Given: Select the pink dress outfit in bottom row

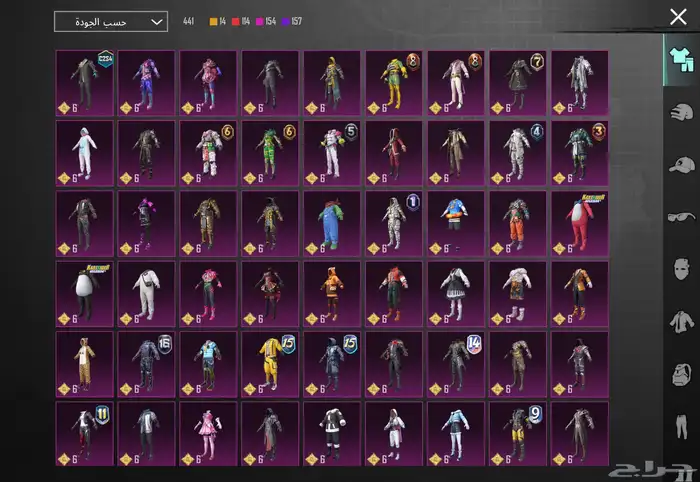Looking at the screenshot, I should point(208,435).
